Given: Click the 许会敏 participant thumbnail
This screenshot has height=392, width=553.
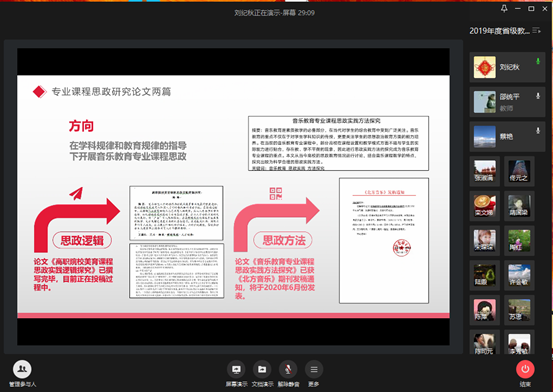Looking at the screenshot, I should point(519,275).
